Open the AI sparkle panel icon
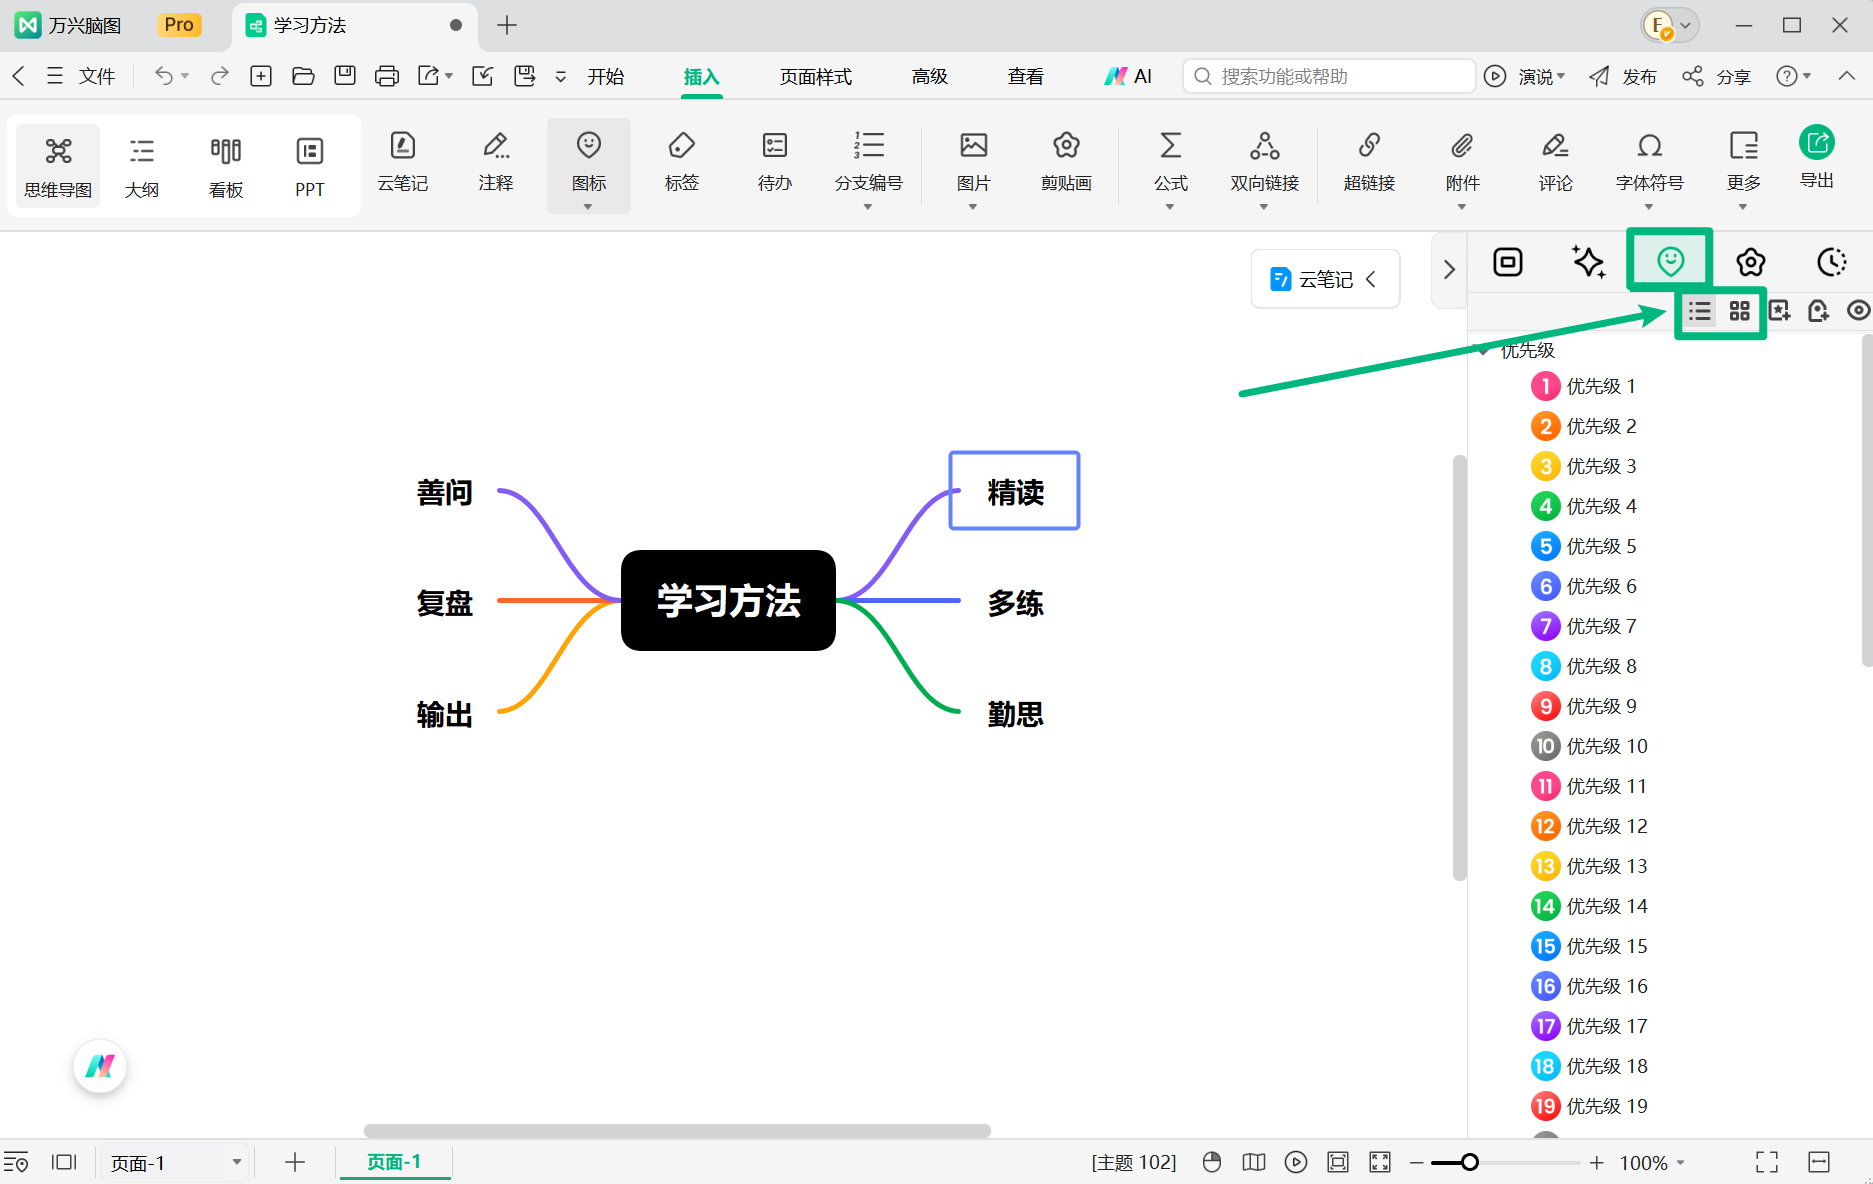 1588,262
